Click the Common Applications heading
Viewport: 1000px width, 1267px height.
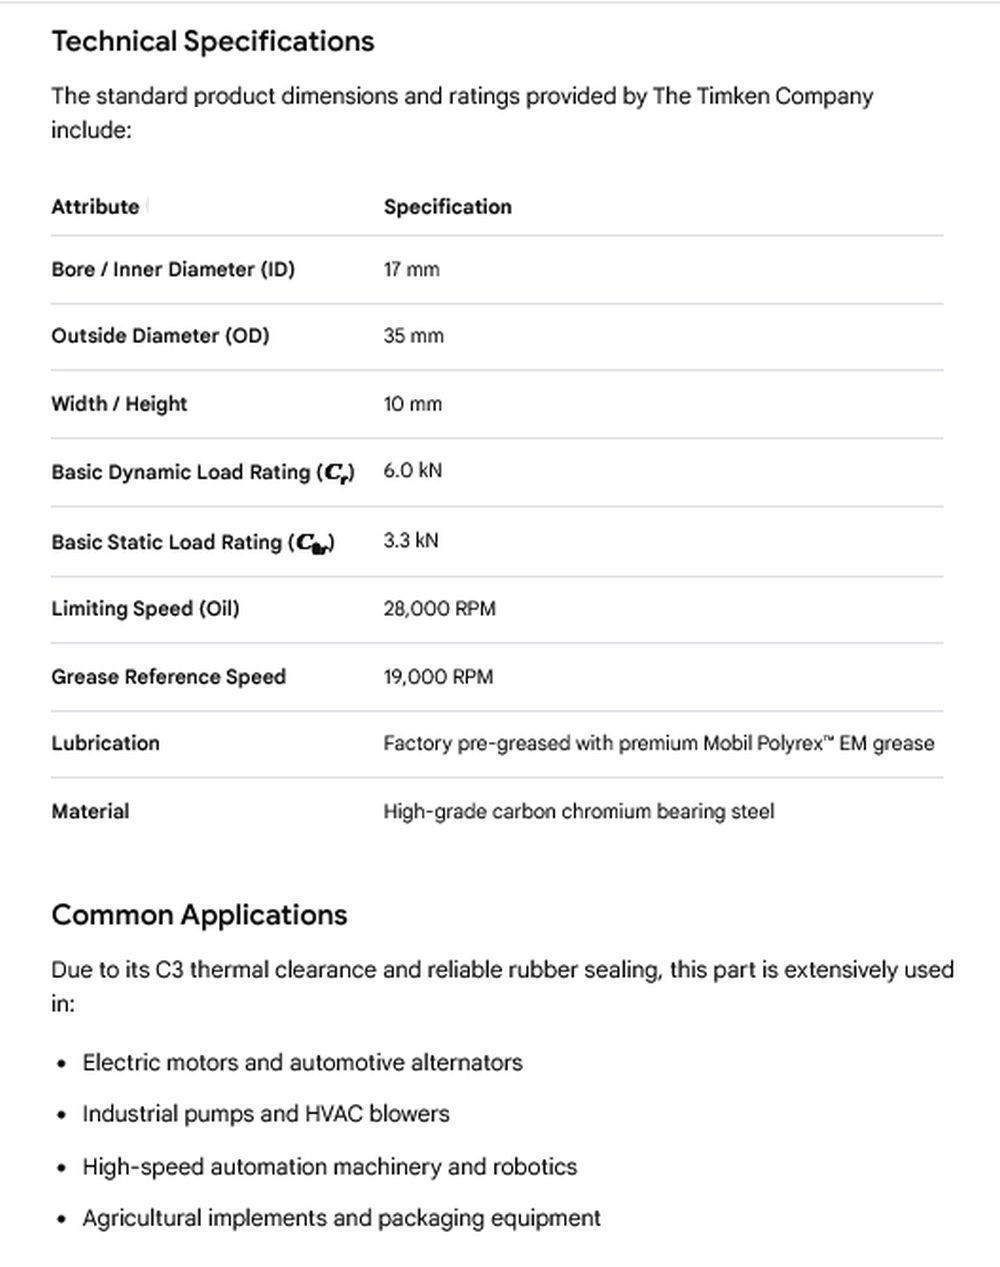point(199,915)
